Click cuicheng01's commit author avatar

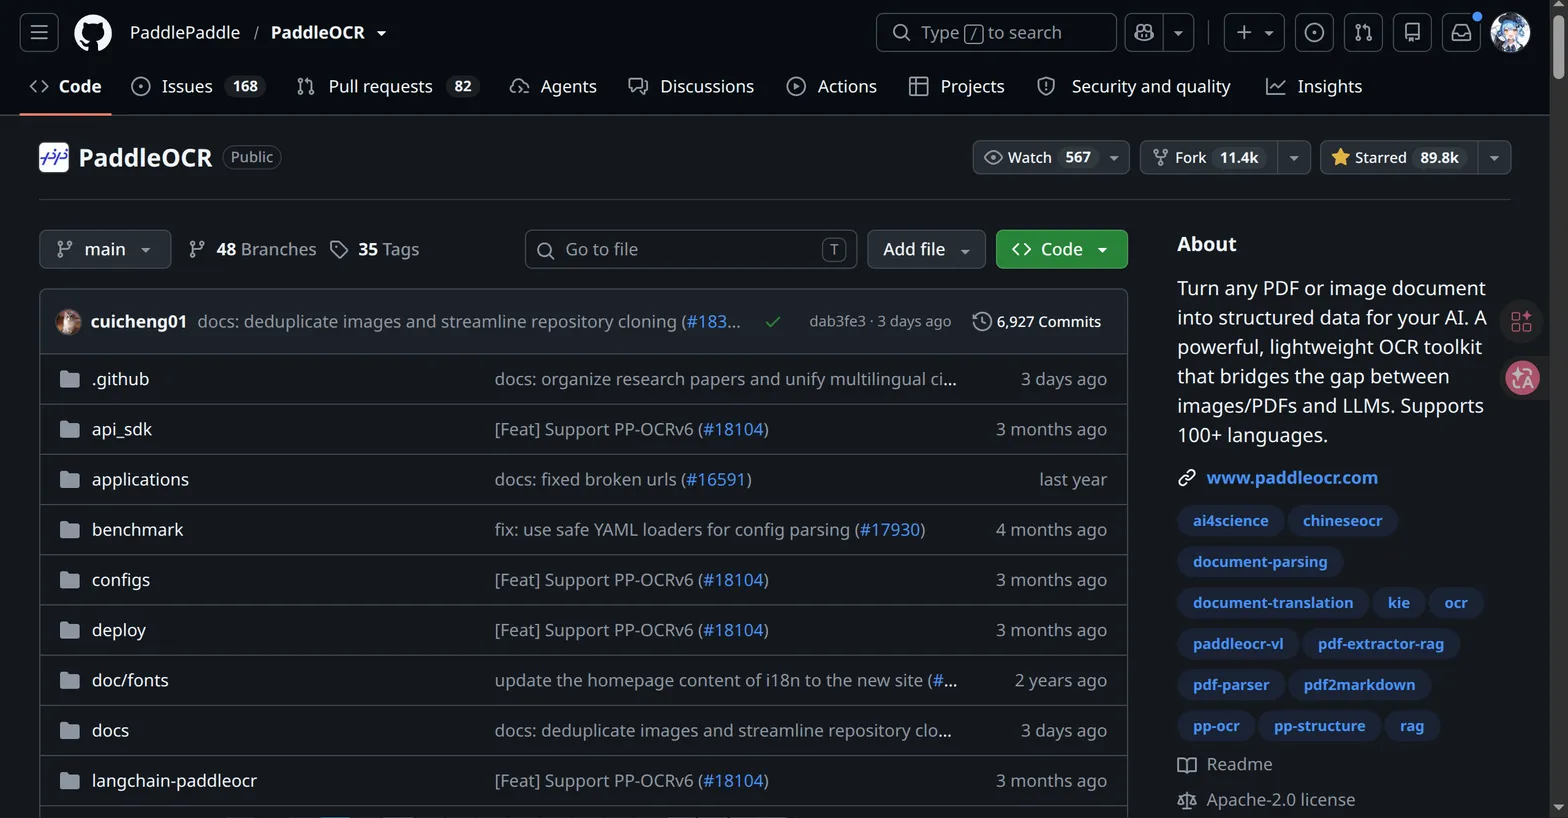68,322
